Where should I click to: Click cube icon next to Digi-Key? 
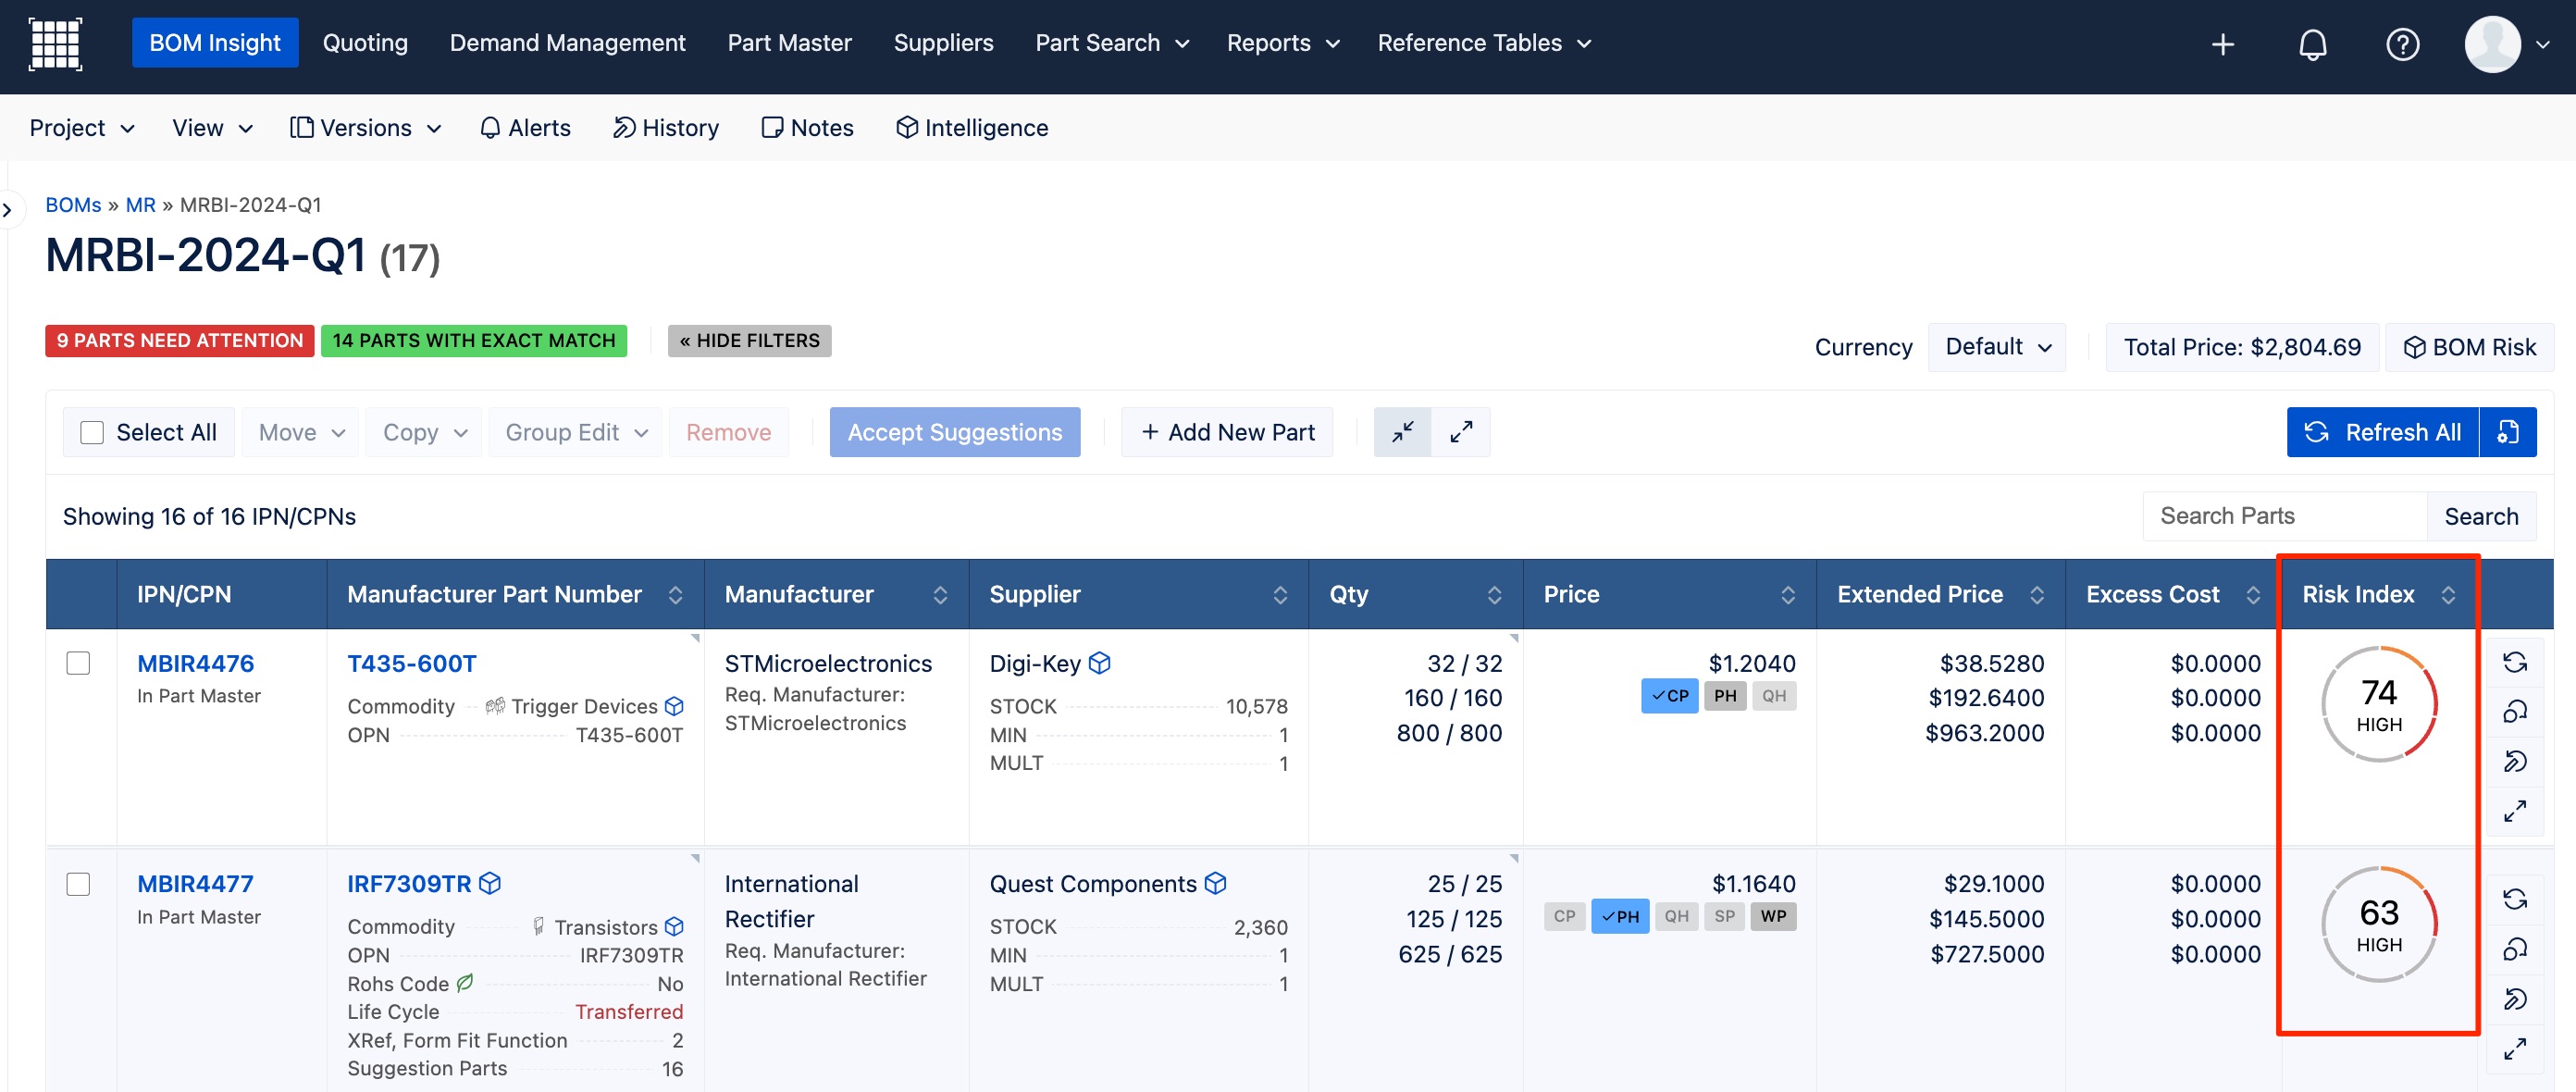pyautogui.click(x=1099, y=663)
